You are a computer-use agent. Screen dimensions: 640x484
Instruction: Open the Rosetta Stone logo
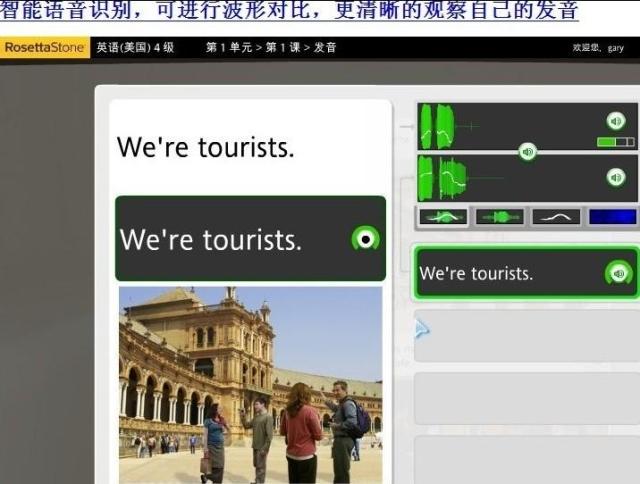[x=44, y=47]
